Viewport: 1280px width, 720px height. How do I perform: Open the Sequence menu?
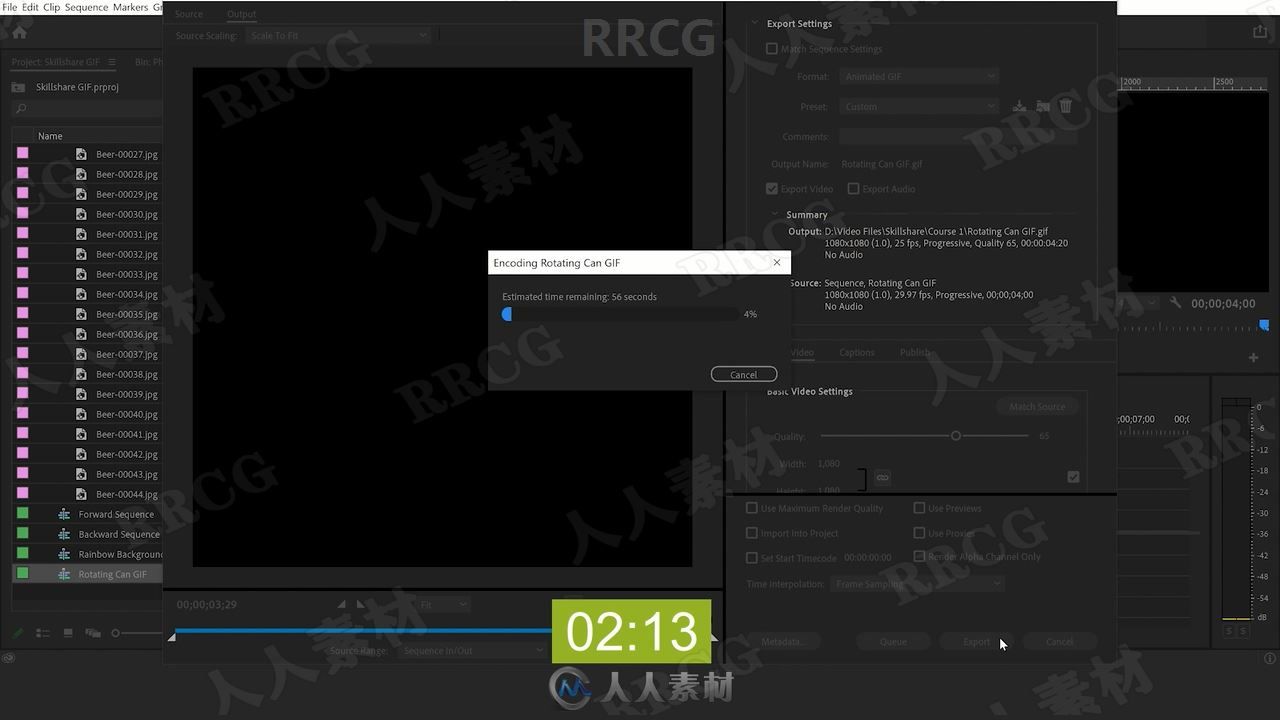click(86, 7)
